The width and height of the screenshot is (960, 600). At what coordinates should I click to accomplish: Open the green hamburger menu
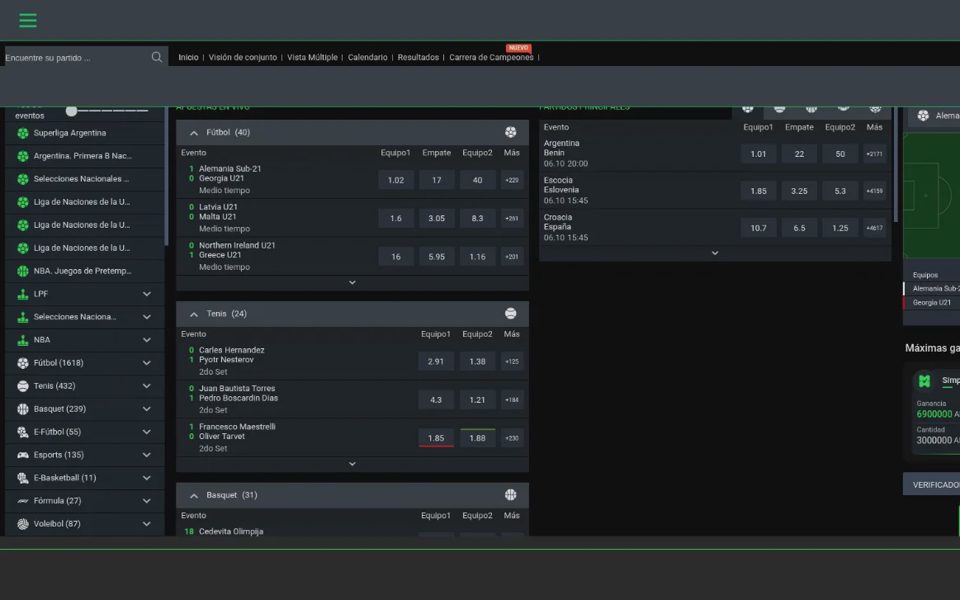[28, 20]
